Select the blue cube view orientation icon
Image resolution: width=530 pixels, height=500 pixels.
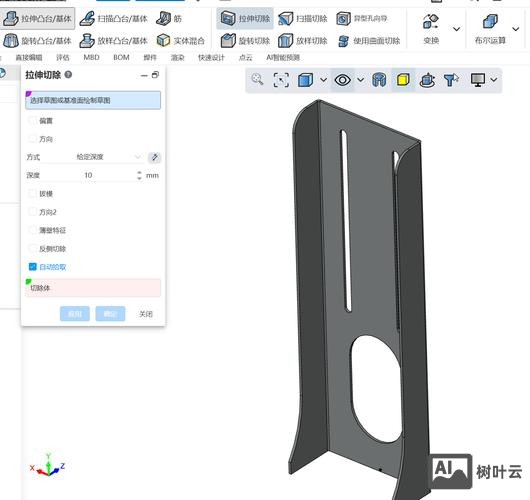coord(306,80)
